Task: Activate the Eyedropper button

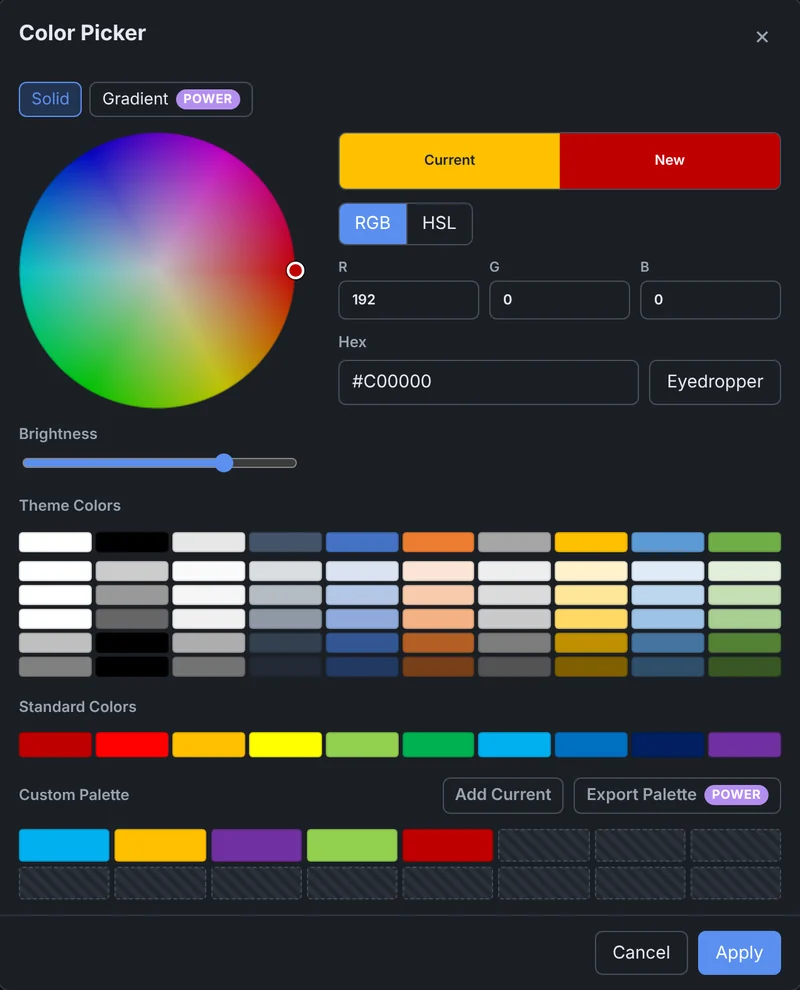Action: pyautogui.click(x=715, y=382)
